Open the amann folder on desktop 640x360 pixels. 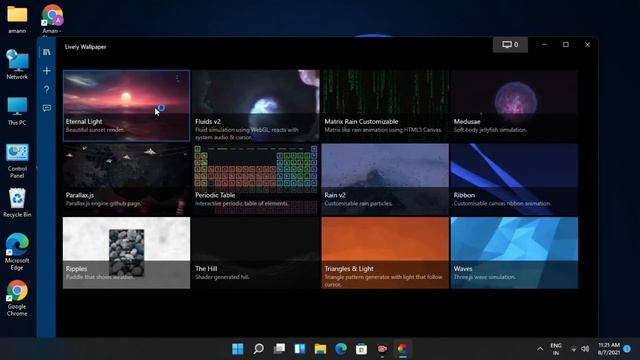click(x=17, y=20)
